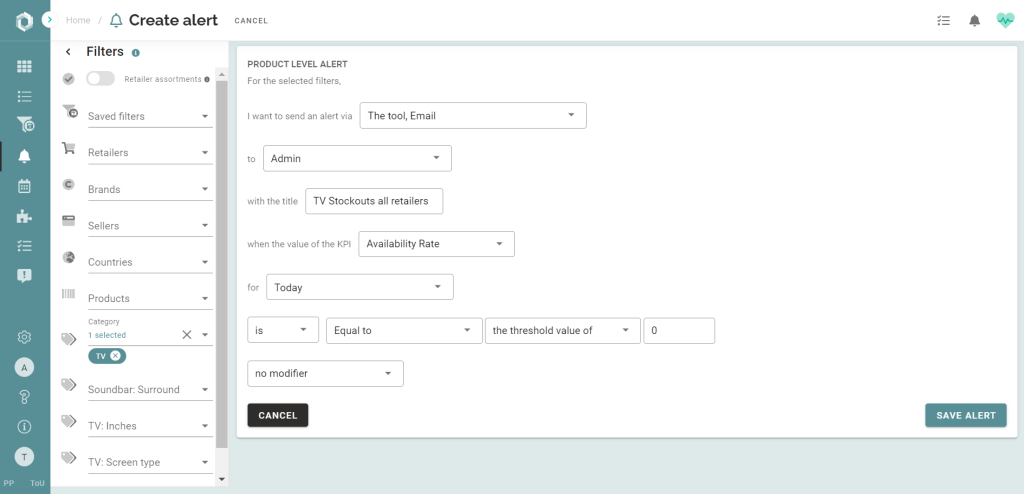Click the alerts bell icon in left sidebar
Screen dimensions: 1024x494
pyautogui.click(x=24, y=156)
